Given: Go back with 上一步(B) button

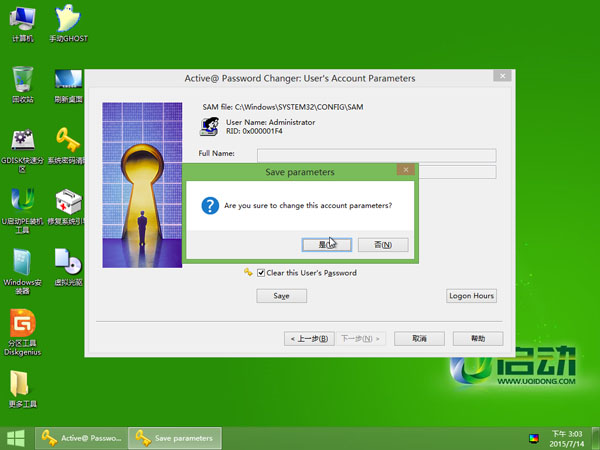Looking at the screenshot, I should [x=309, y=339].
